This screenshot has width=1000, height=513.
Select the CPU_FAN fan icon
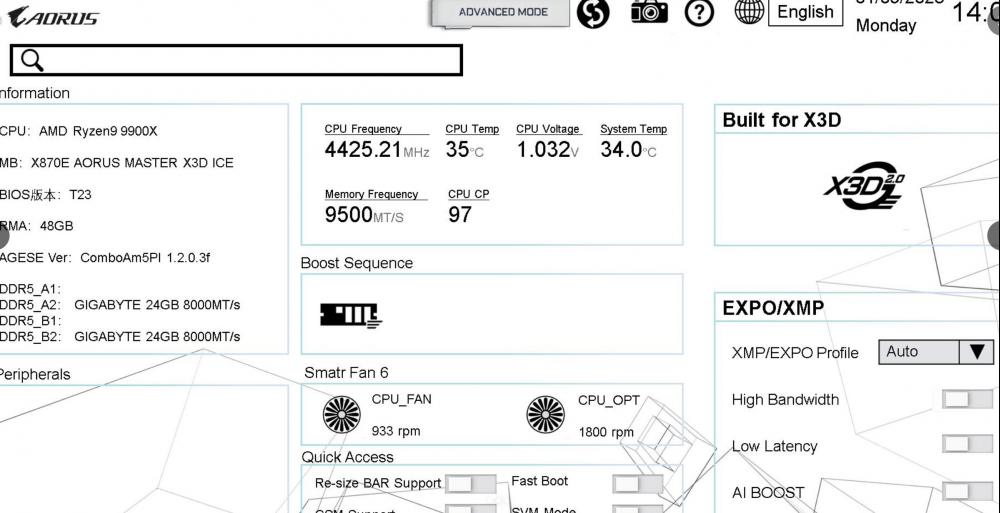342,414
